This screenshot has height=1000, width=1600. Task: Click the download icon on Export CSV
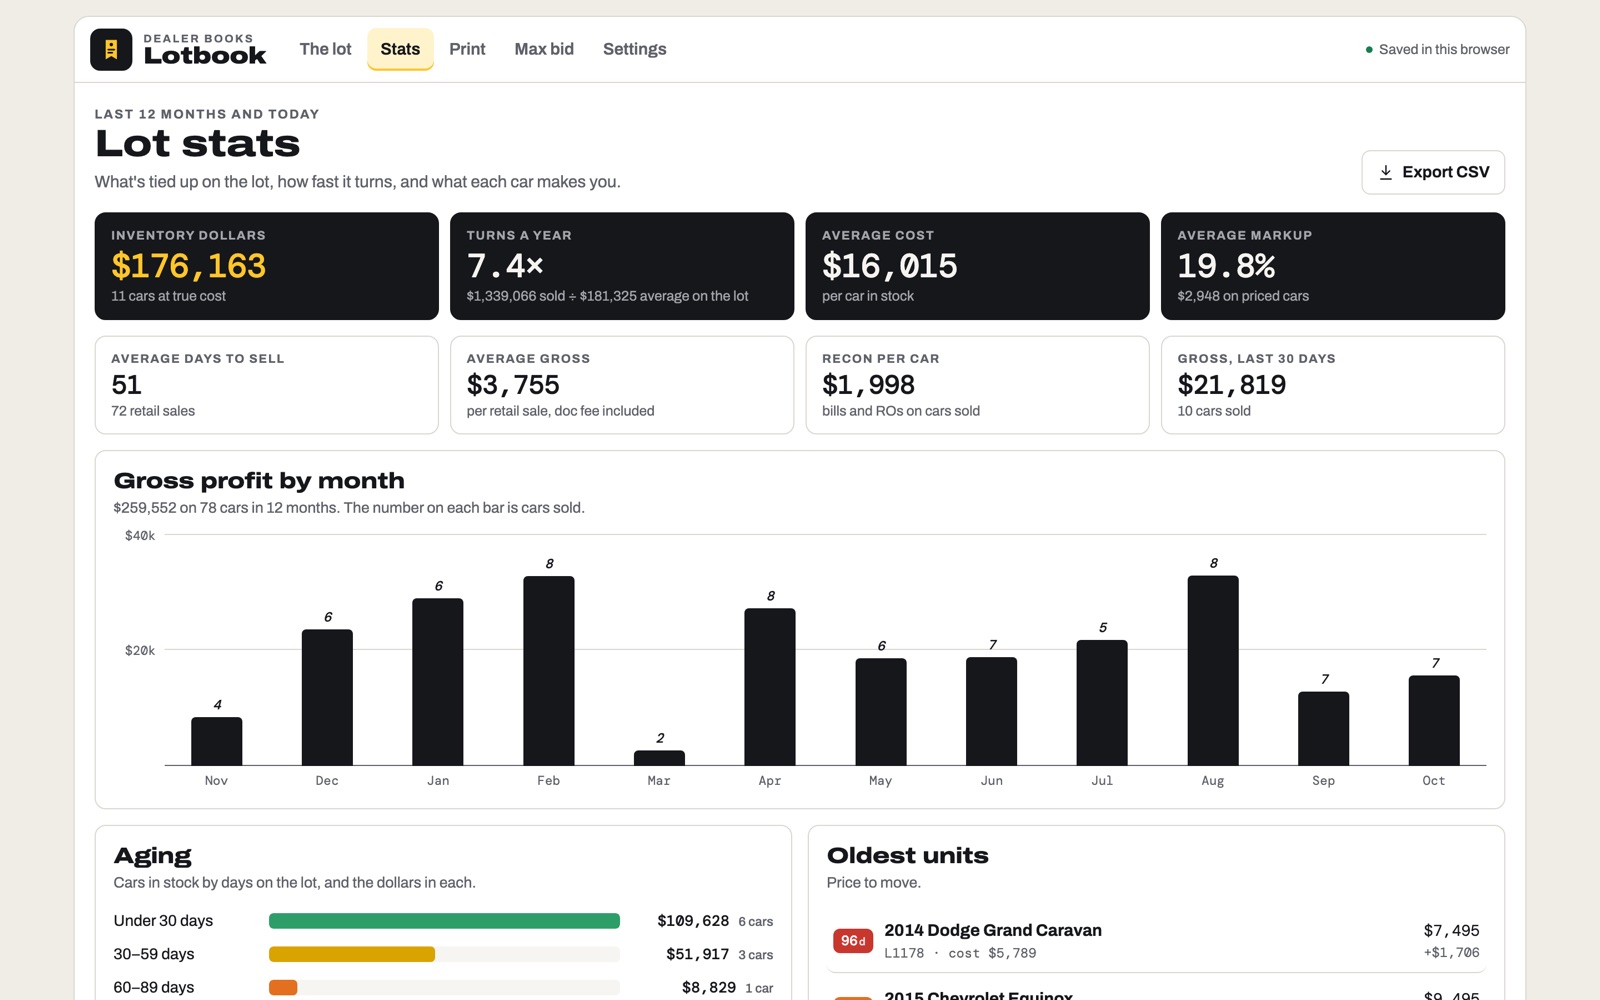pyautogui.click(x=1386, y=172)
